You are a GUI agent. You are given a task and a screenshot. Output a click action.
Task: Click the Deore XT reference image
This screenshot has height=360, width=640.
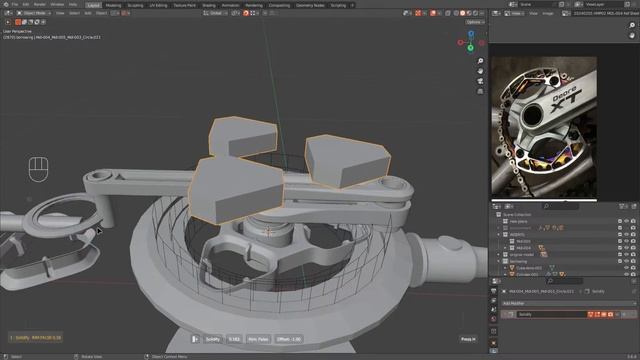click(x=544, y=126)
